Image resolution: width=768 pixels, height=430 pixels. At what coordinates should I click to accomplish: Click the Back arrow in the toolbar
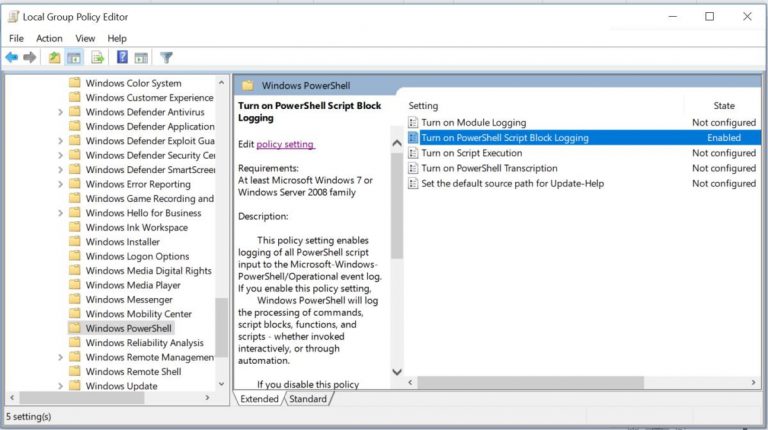click(11, 58)
